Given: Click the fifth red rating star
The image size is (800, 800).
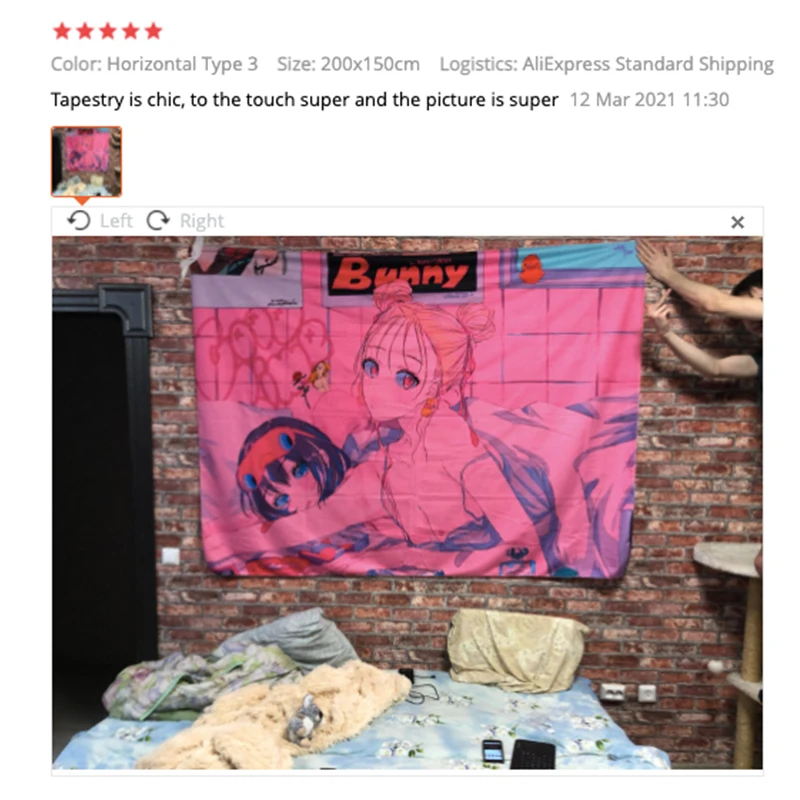Looking at the screenshot, I should pyautogui.click(x=154, y=31).
